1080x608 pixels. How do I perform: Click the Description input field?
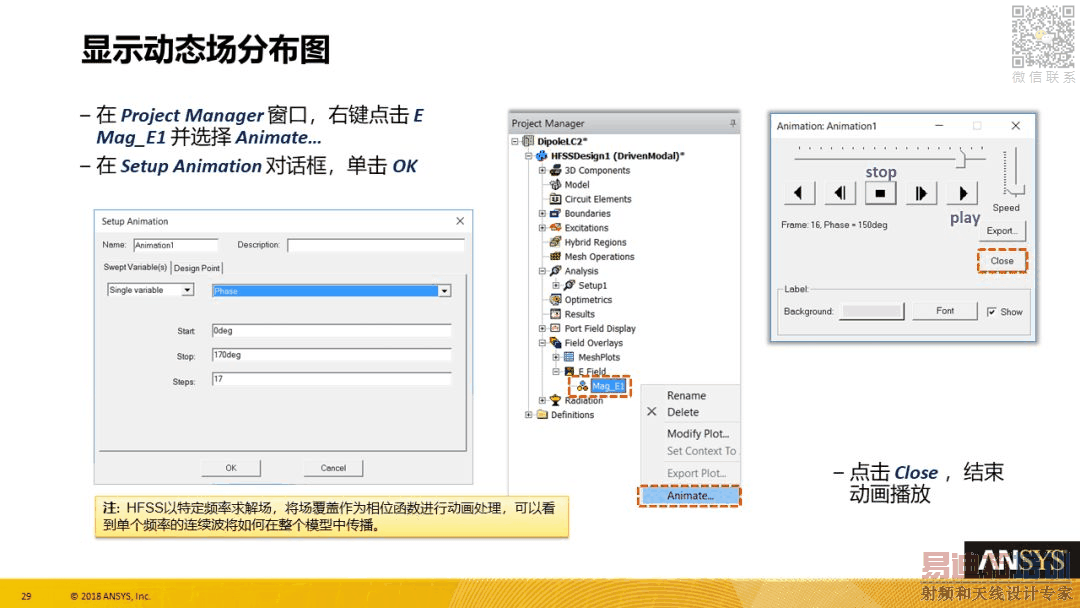(376, 245)
